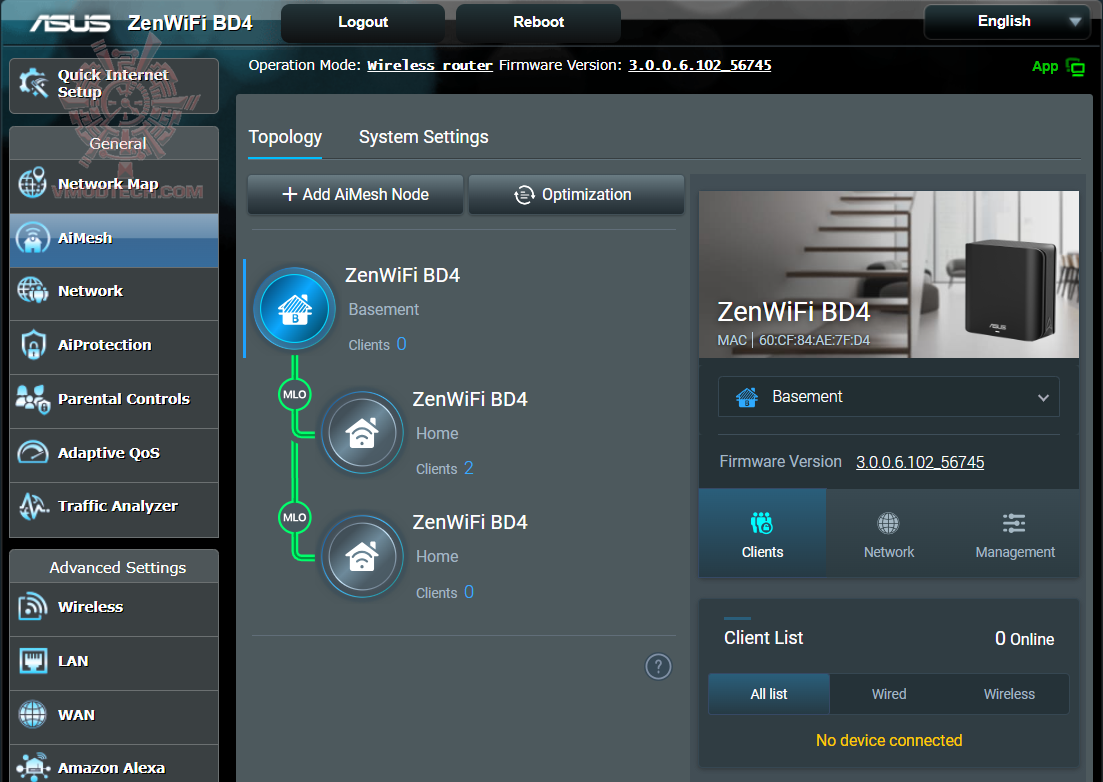Open the Network Map menu item

click(114, 186)
